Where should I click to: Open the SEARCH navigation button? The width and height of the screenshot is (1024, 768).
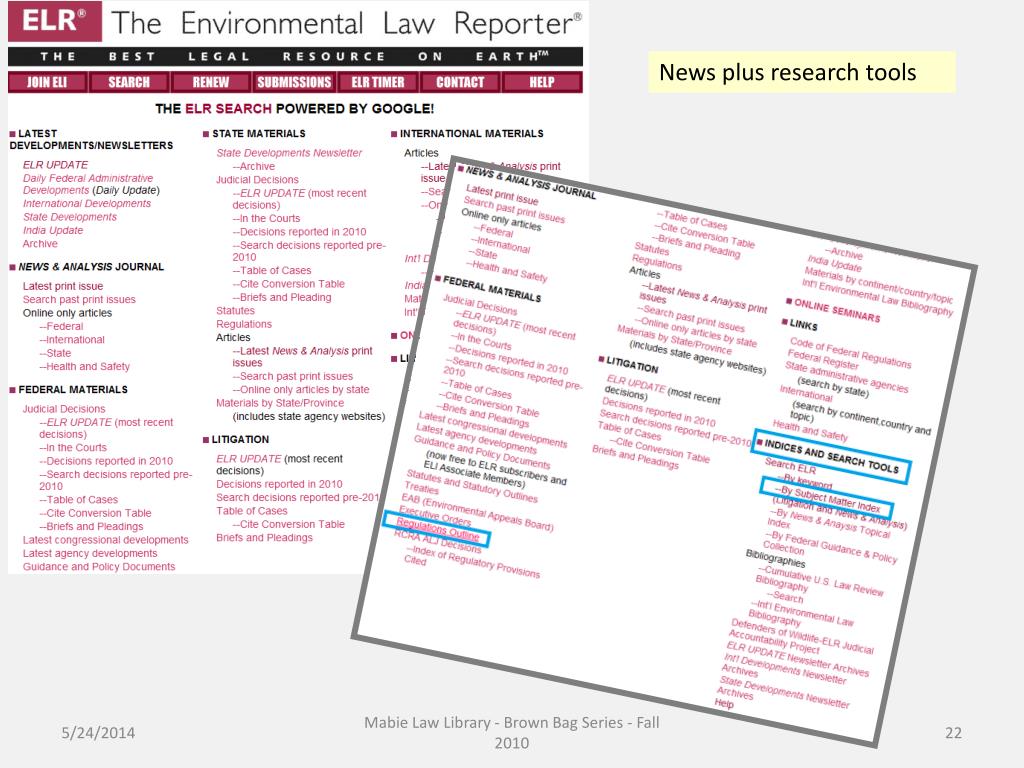[x=129, y=82]
